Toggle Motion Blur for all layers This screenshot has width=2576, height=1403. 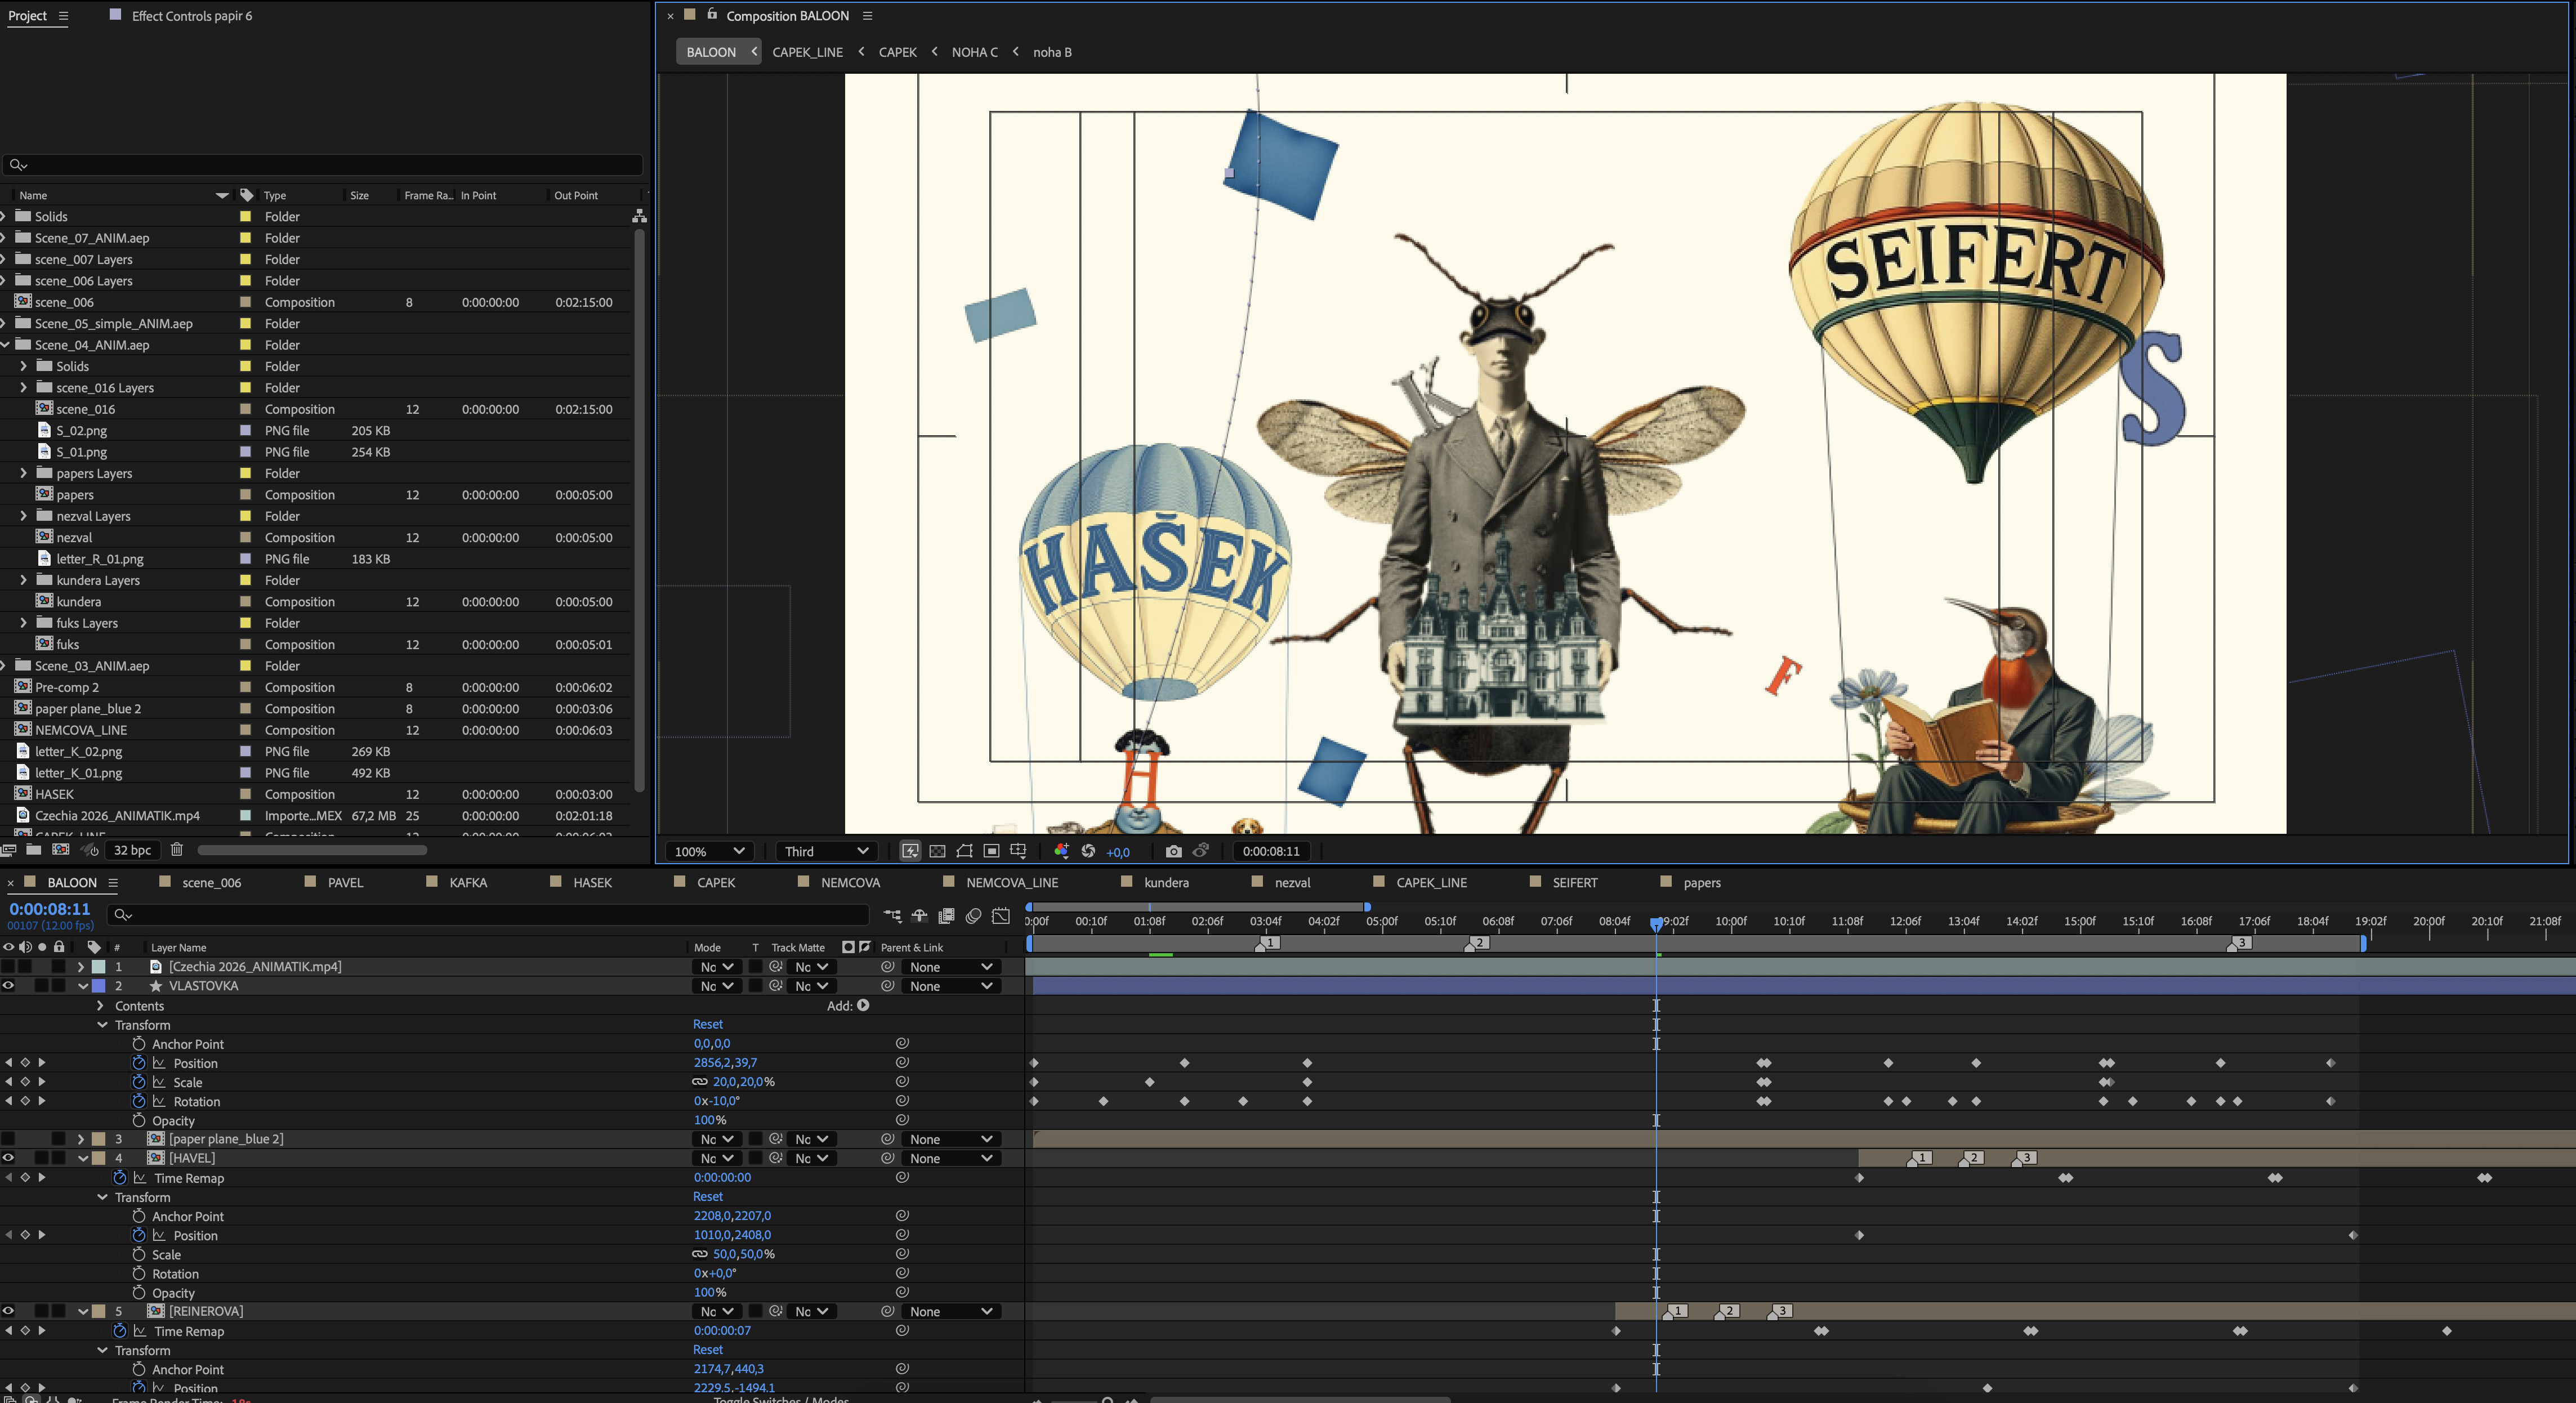click(x=973, y=915)
